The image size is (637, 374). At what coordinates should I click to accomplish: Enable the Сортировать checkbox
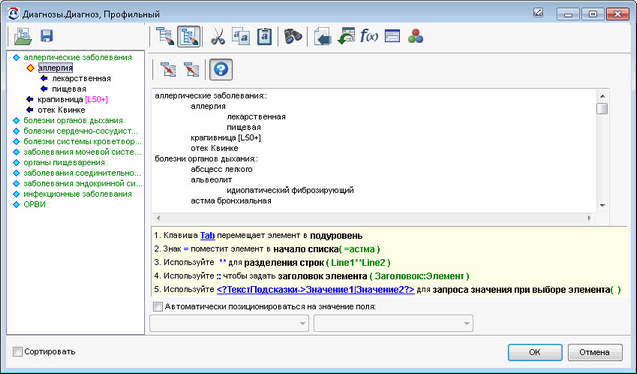pos(17,352)
